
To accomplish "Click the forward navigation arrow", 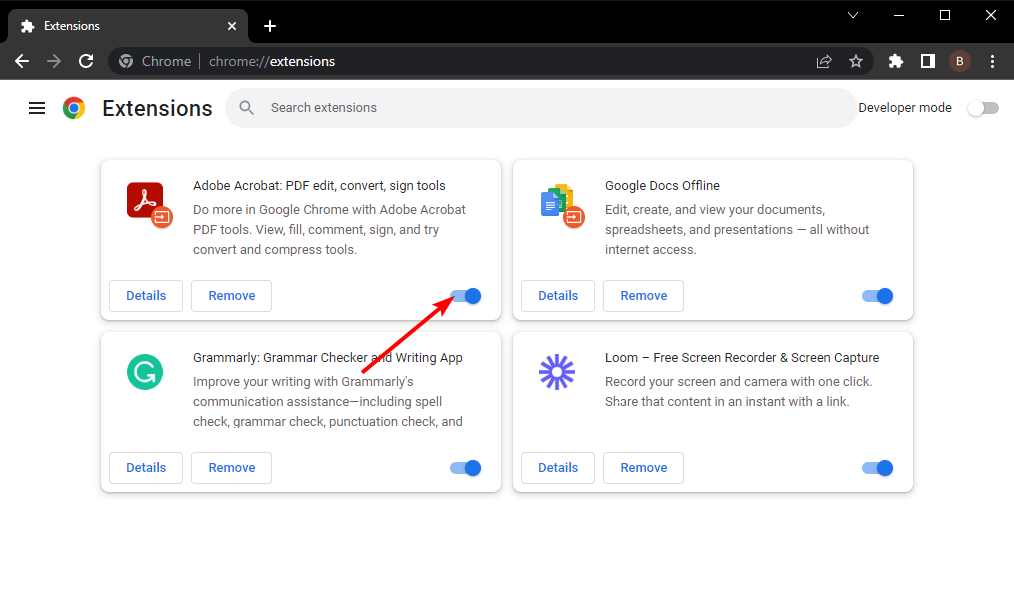I will coord(54,61).
